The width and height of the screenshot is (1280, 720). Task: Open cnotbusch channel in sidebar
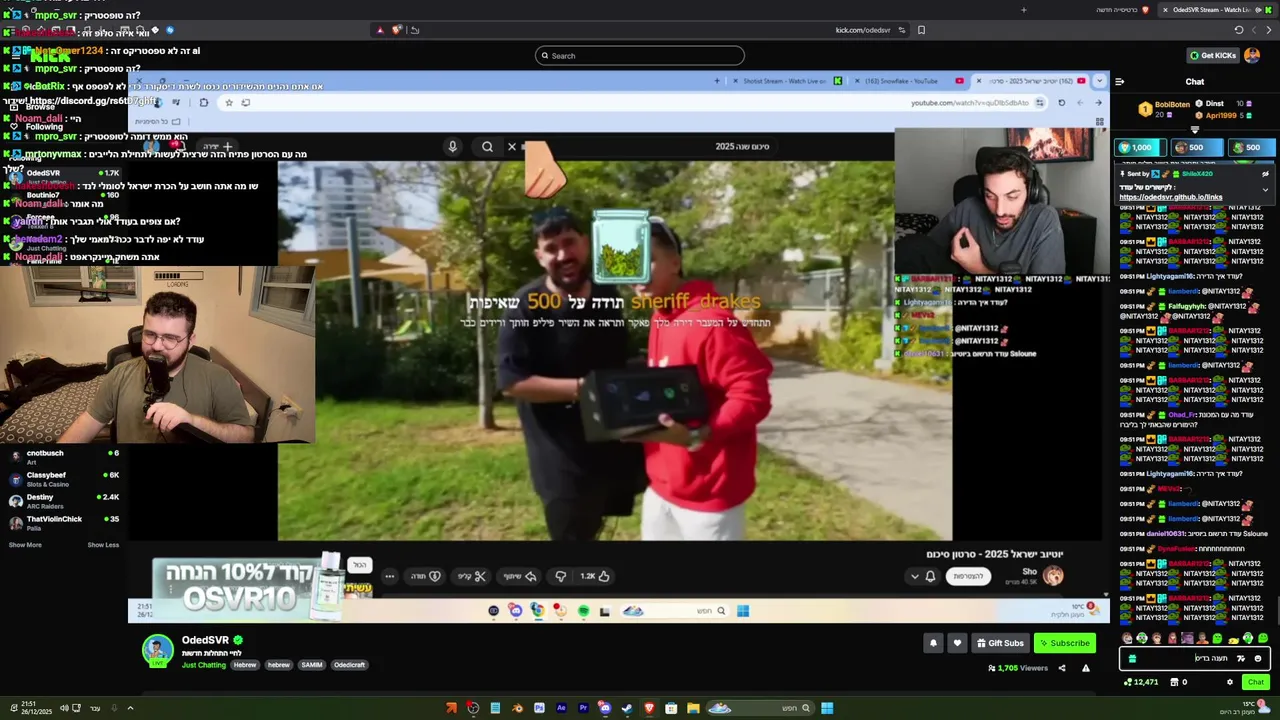63,457
